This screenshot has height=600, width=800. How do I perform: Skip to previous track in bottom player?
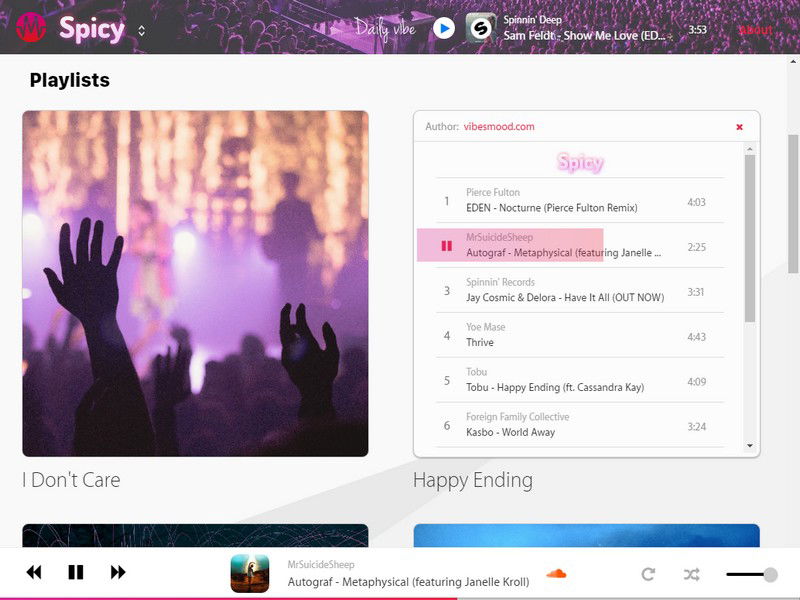34,572
